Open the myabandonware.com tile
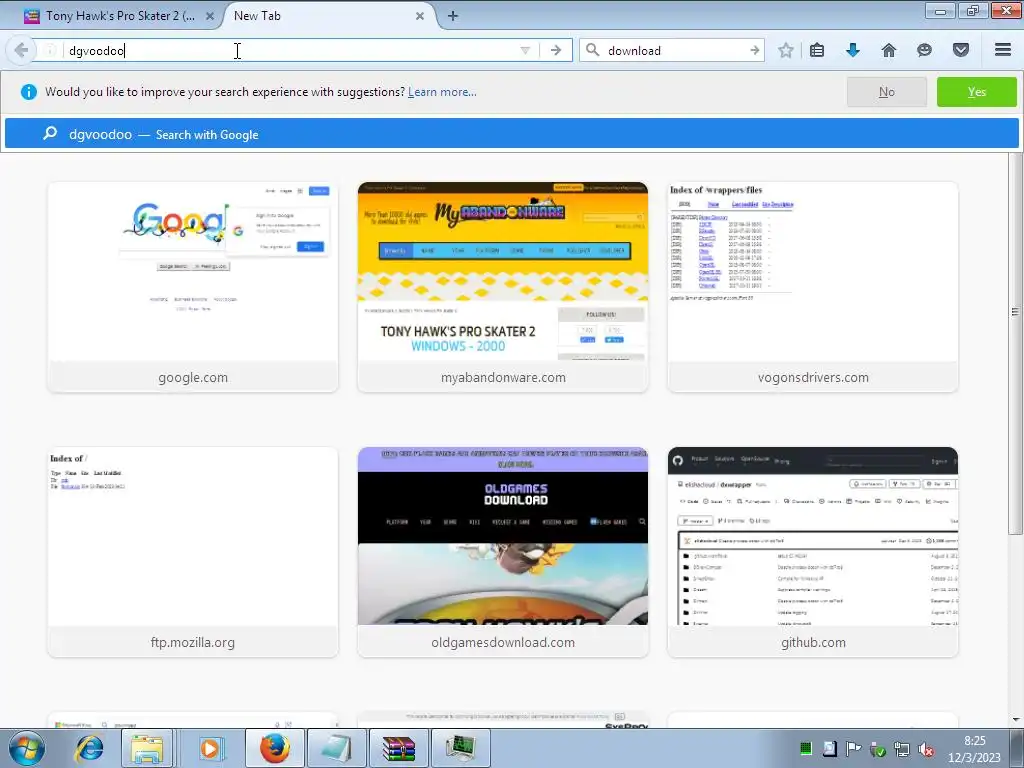The width and height of the screenshot is (1024, 768). pyautogui.click(x=503, y=287)
